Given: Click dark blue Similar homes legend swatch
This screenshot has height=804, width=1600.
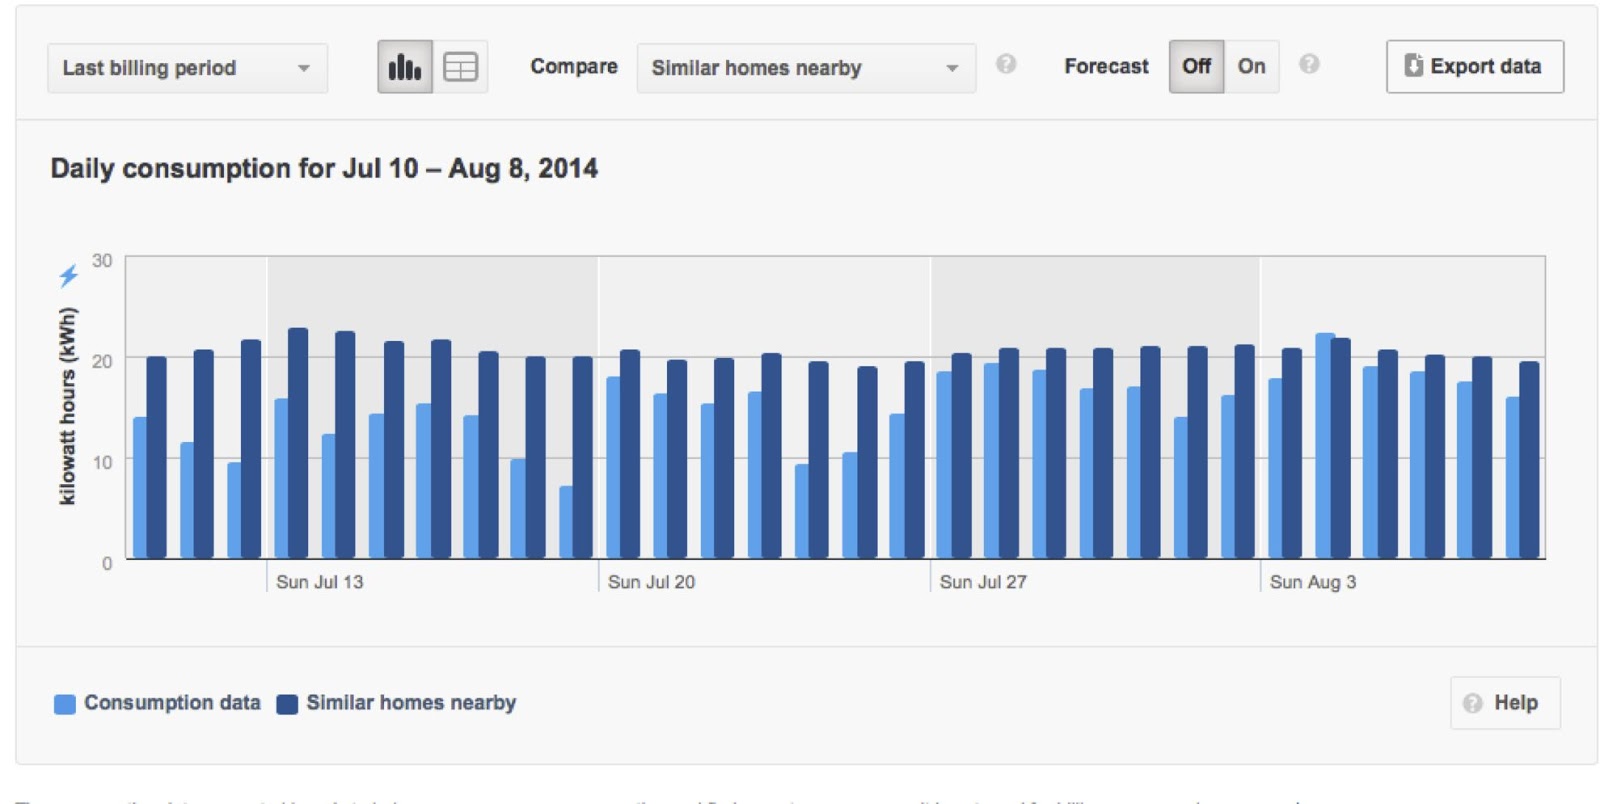Looking at the screenshot, I should coord(287,704).
